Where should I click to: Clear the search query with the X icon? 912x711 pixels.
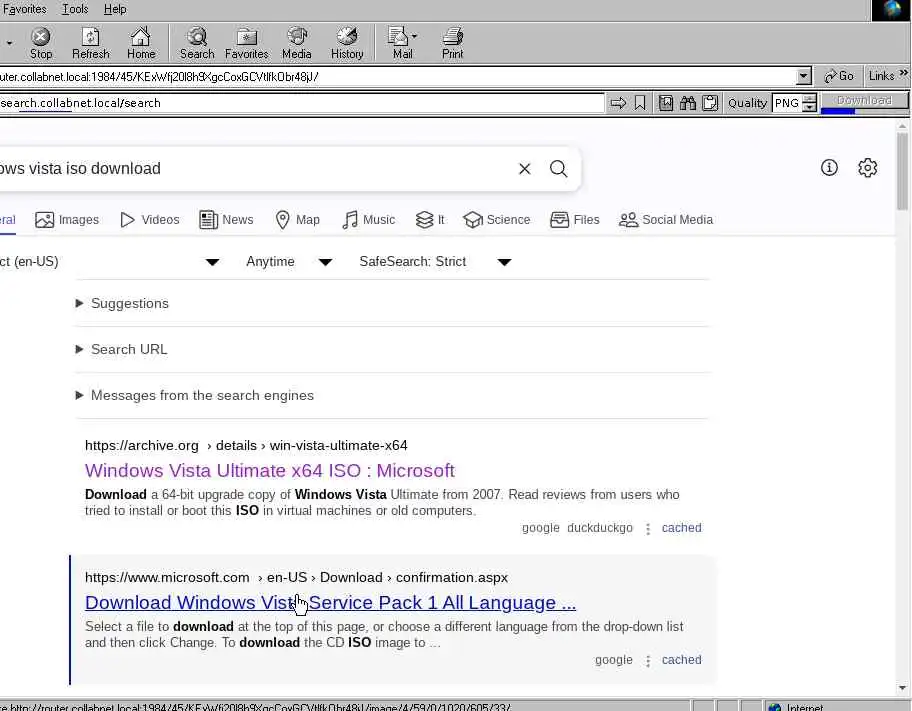(x=525, y=169)
